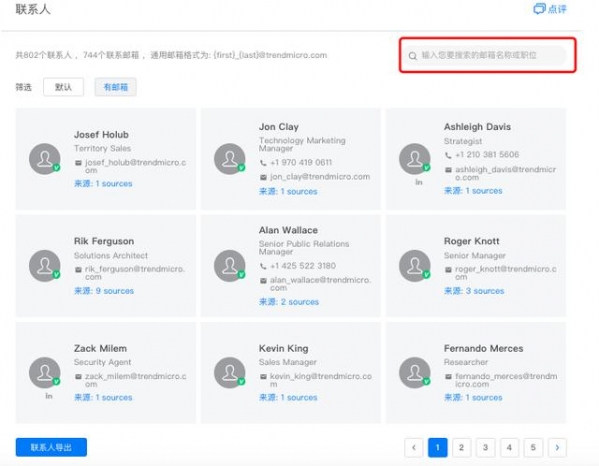Click the name Roger Knott
Screen dimensions: 599x466
pos(472,241)
